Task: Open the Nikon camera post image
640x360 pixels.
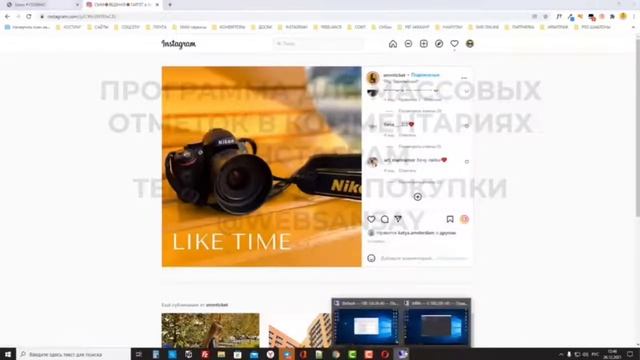Action: tap(262, 167)
